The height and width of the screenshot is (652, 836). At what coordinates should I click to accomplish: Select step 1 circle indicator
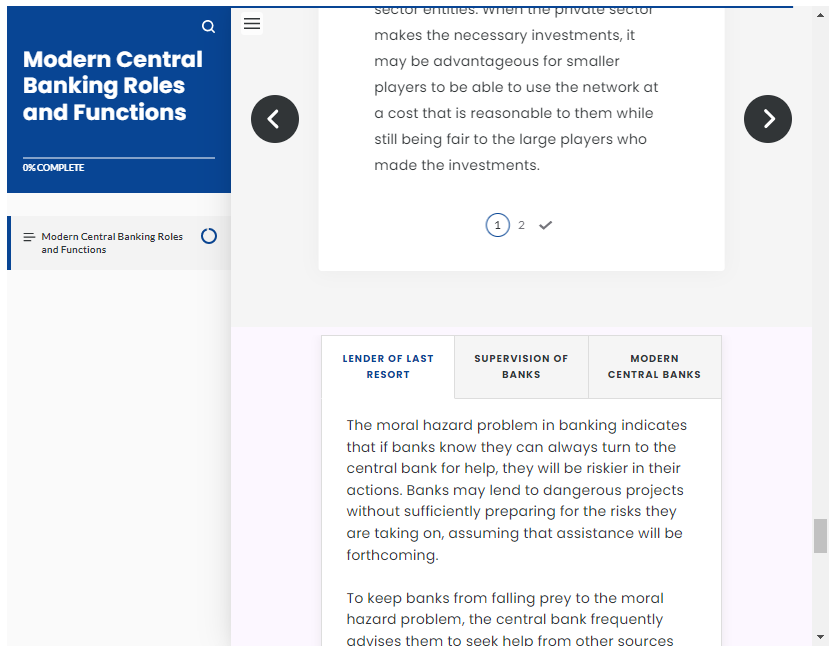pos(497,225)
